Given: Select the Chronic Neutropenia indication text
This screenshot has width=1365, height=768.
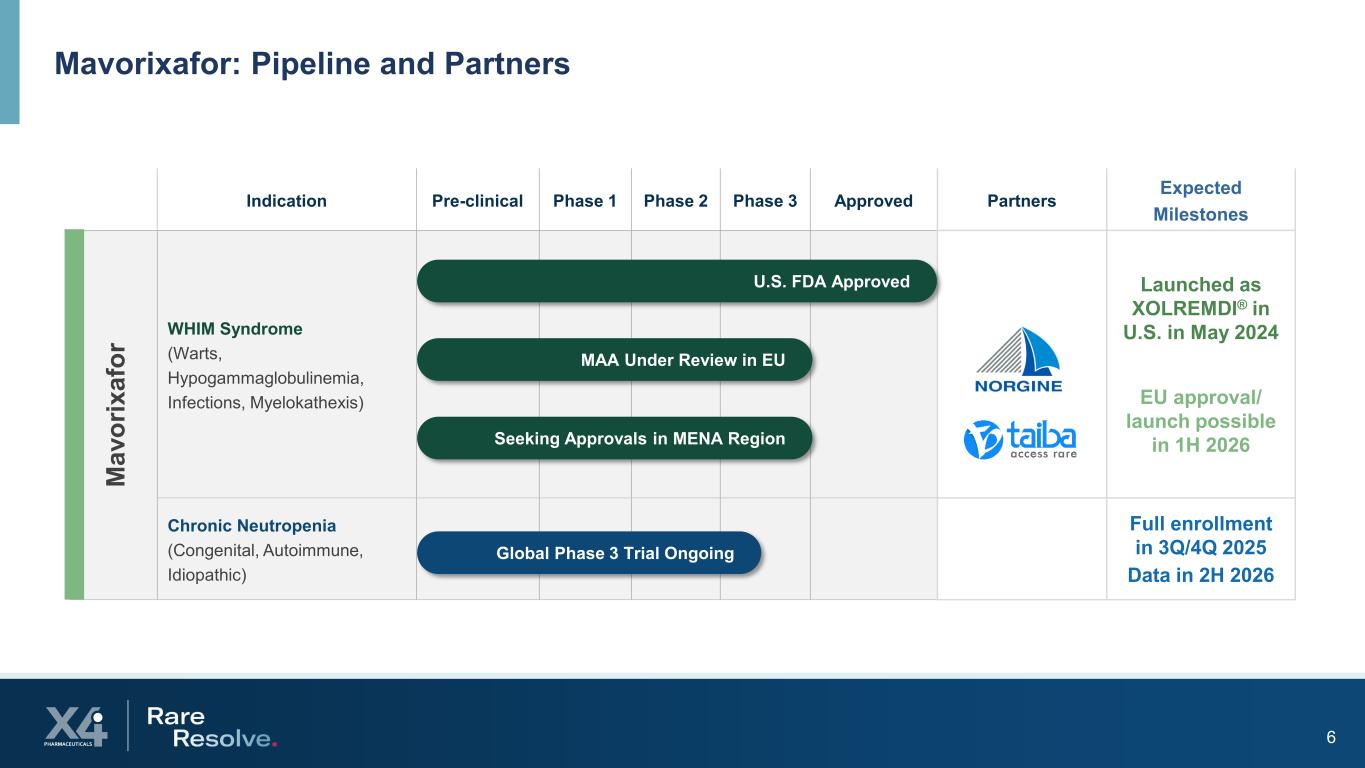Looking at the screenshot, I should pos(251,526).
